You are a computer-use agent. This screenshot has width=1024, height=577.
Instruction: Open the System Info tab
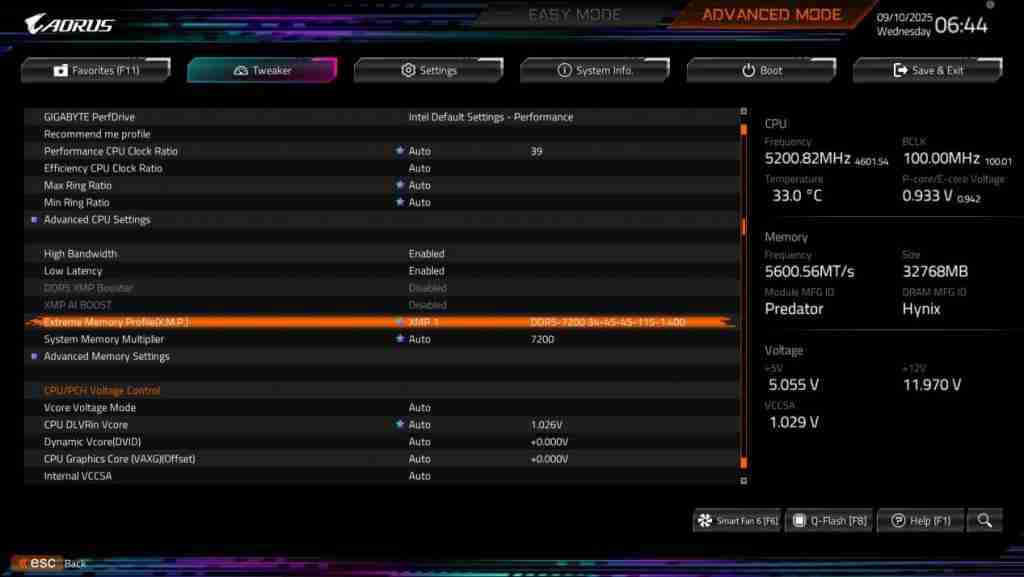595,69
